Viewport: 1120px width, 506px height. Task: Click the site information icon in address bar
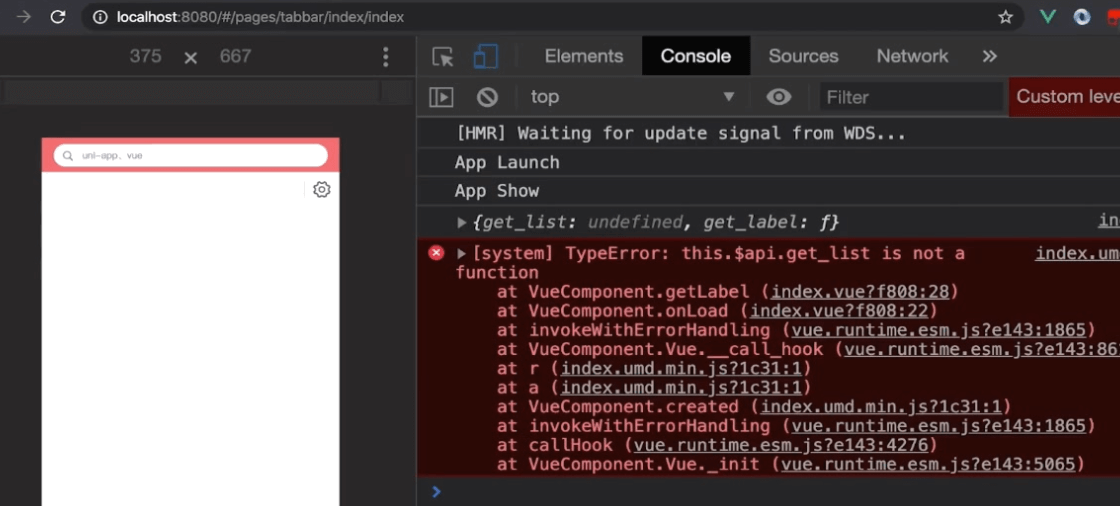tap(101, 17)
